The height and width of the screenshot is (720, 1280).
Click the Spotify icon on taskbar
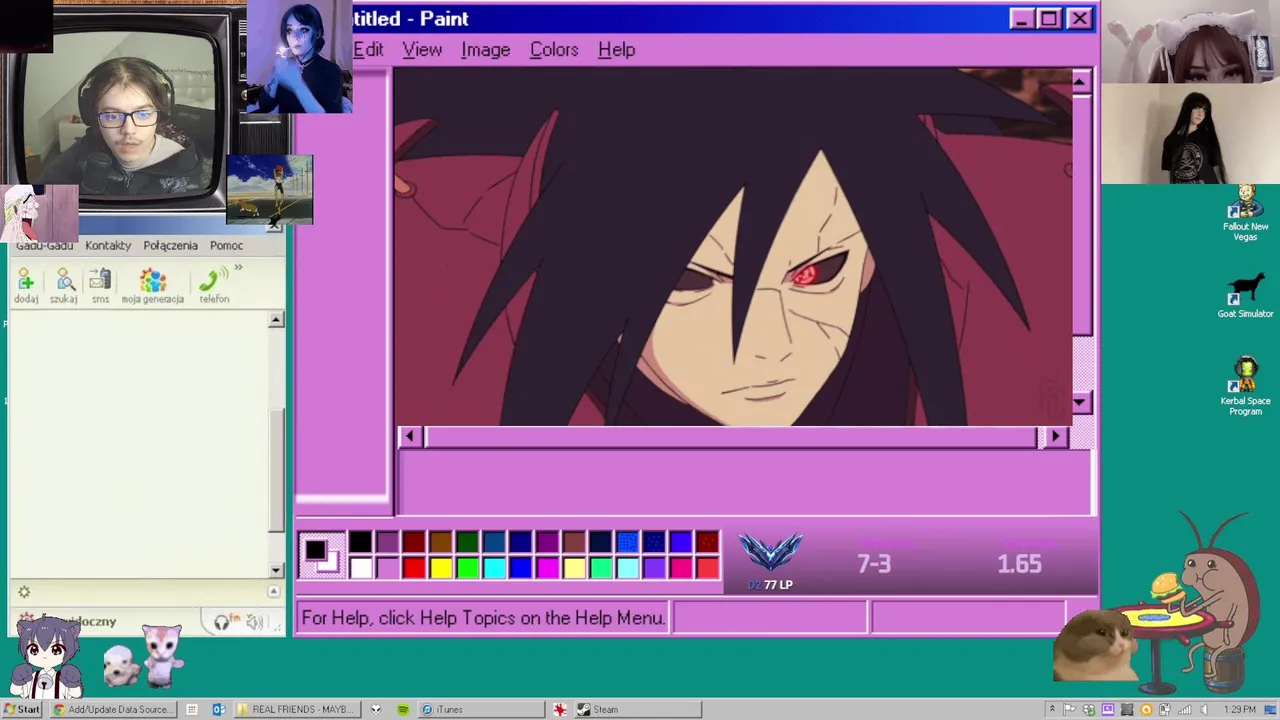click(403, 709)
